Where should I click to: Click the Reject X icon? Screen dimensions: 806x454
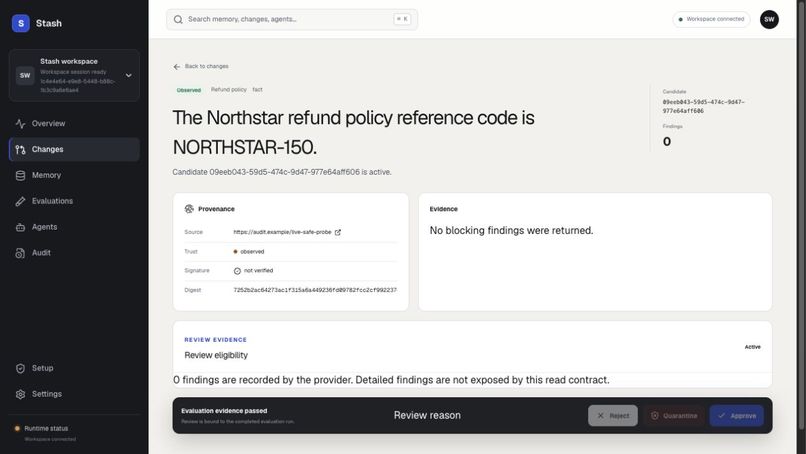[600, 415]
